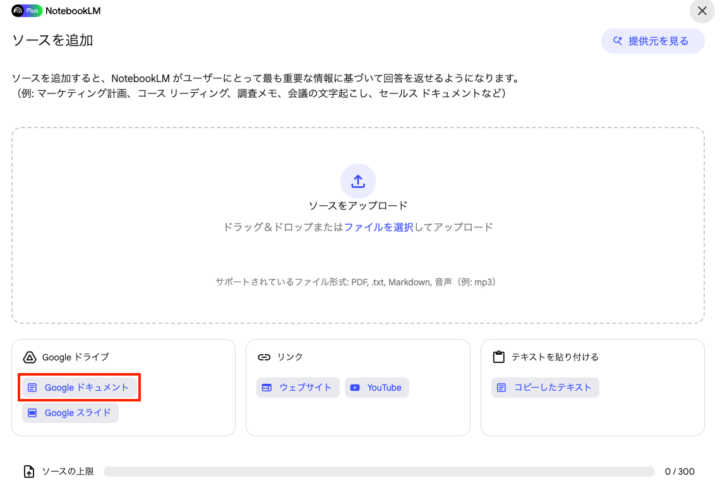720x493 pixels.
Task: Click the NotebookLM title text
Action: tap(73, 11)
